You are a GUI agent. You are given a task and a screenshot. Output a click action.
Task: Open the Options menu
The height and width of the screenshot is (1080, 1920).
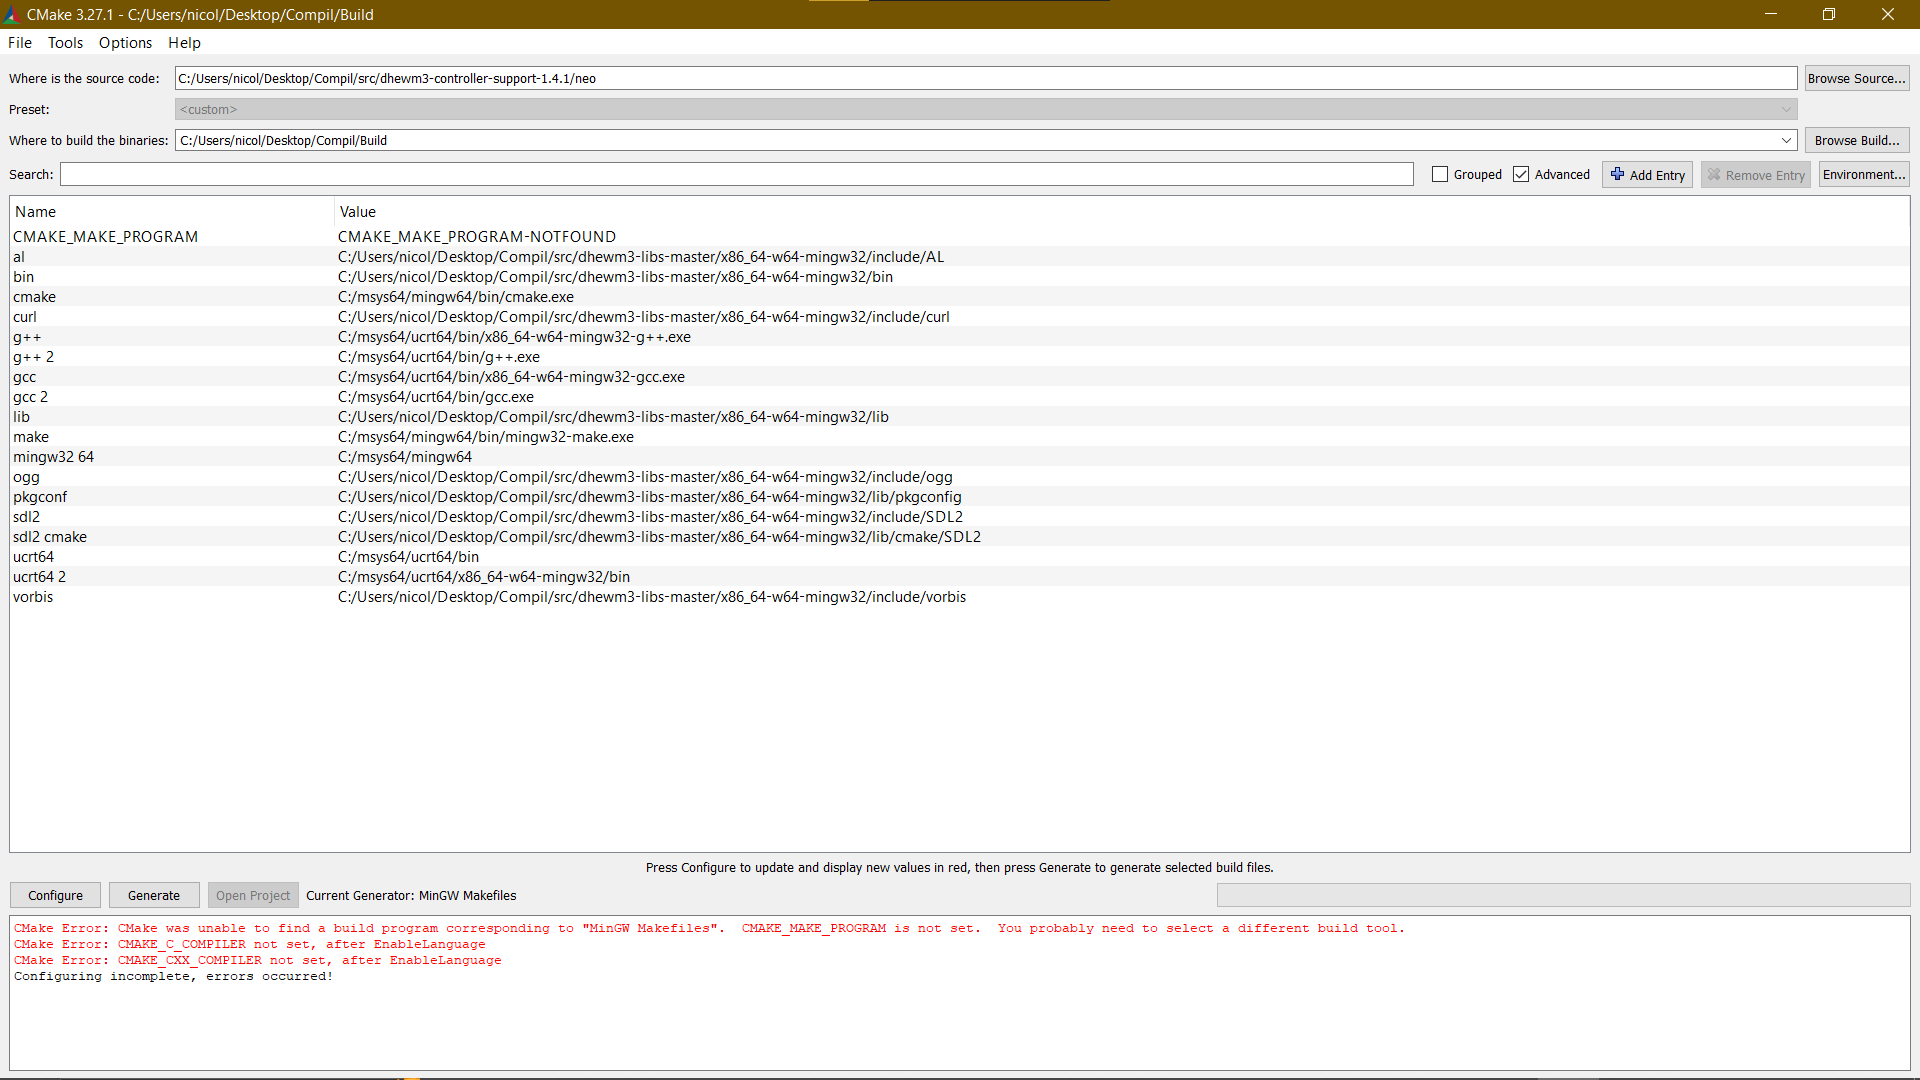pos(125,43)
